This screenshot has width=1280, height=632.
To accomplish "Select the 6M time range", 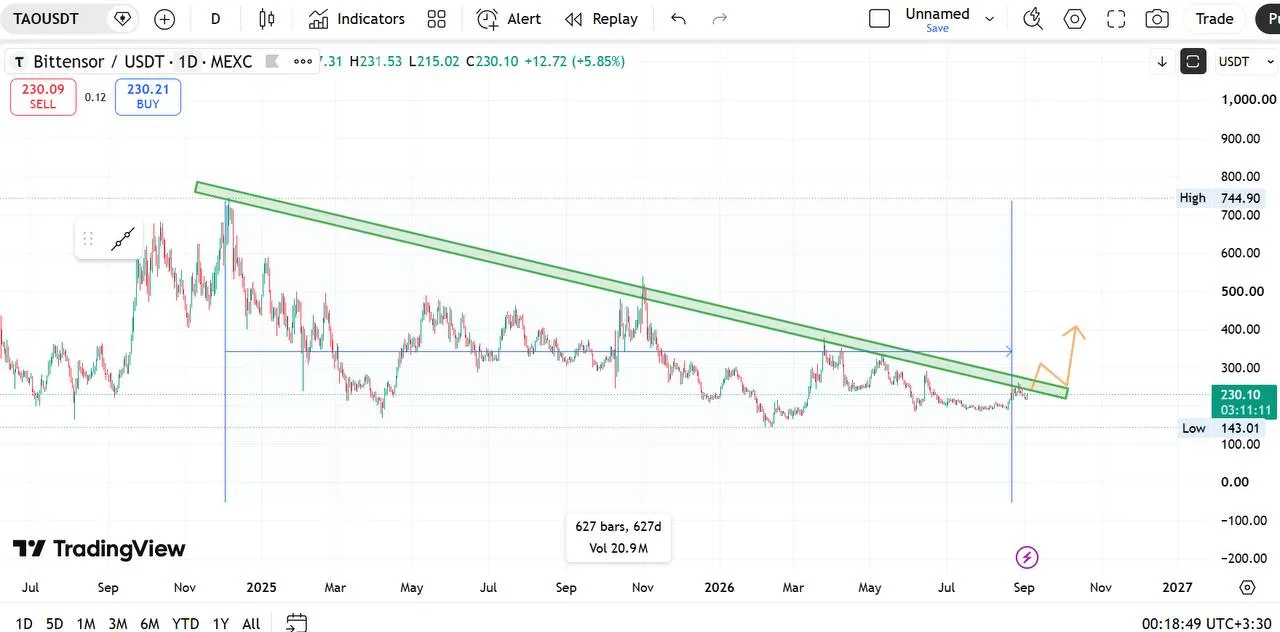I will coord(150,623).
